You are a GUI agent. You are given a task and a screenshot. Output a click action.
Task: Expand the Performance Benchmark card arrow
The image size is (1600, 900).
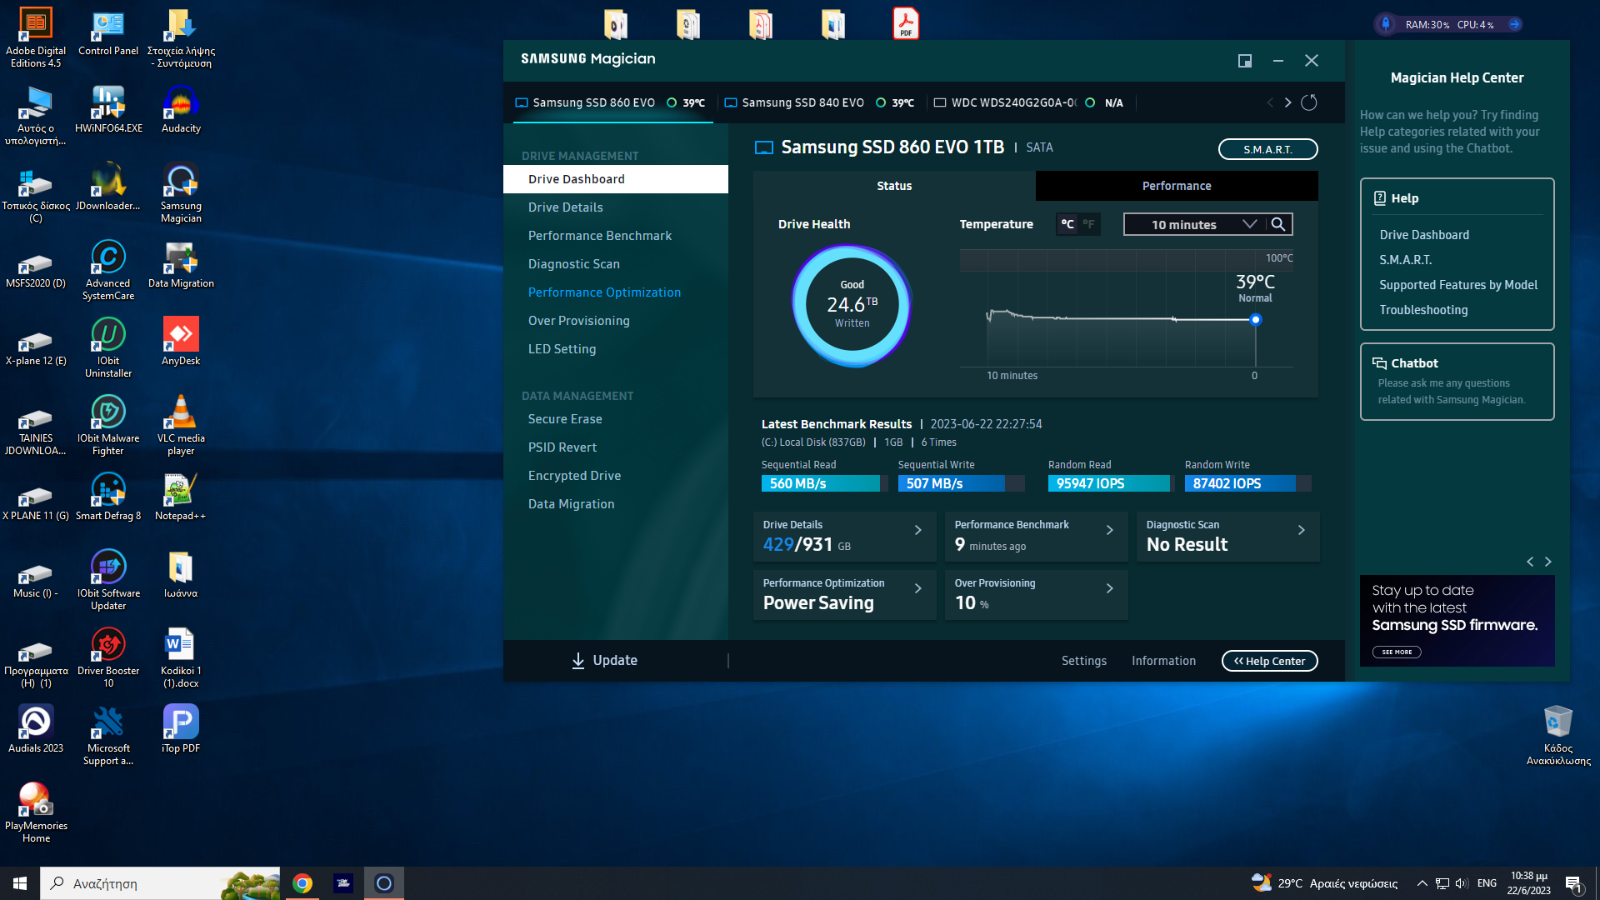pos(1109,530)
